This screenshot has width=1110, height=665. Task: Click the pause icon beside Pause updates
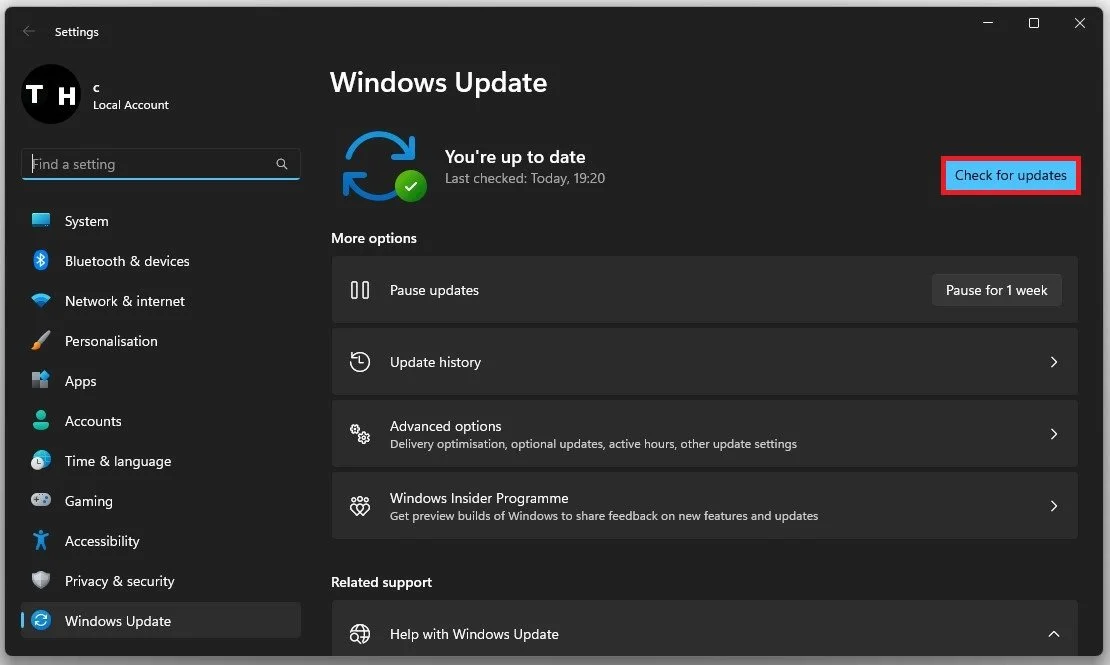pos(360,290)
